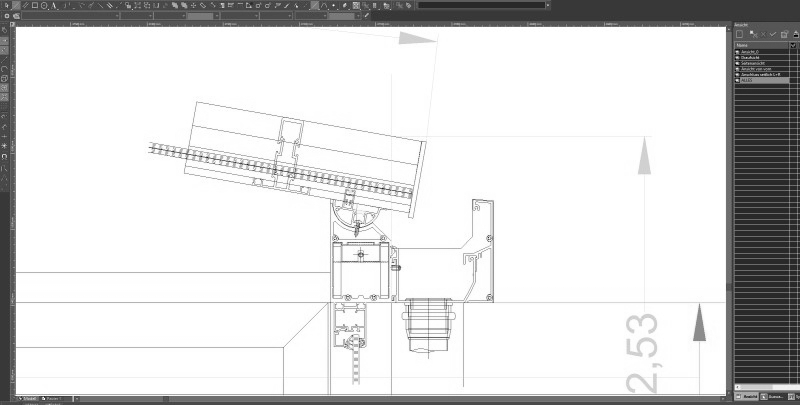800x405 pixels.
Task: Select the Rectangle drawing tool
Action: pyautogui.click(x=33, y=5)
